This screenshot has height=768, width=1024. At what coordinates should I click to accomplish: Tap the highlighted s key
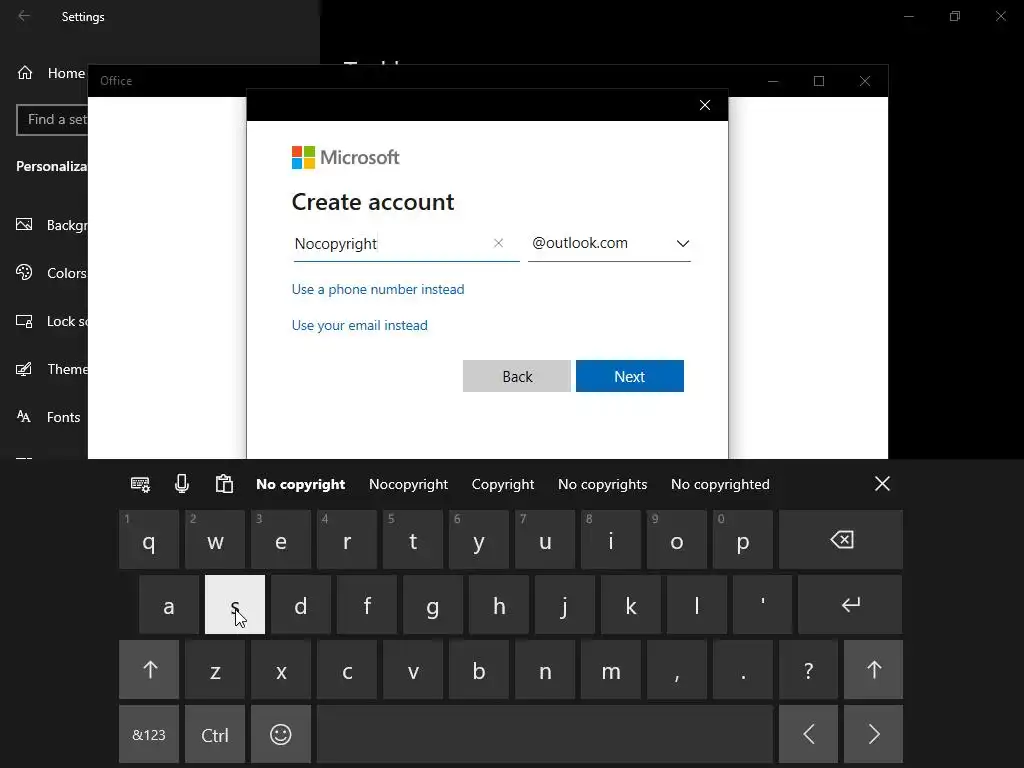pos(235,605)
